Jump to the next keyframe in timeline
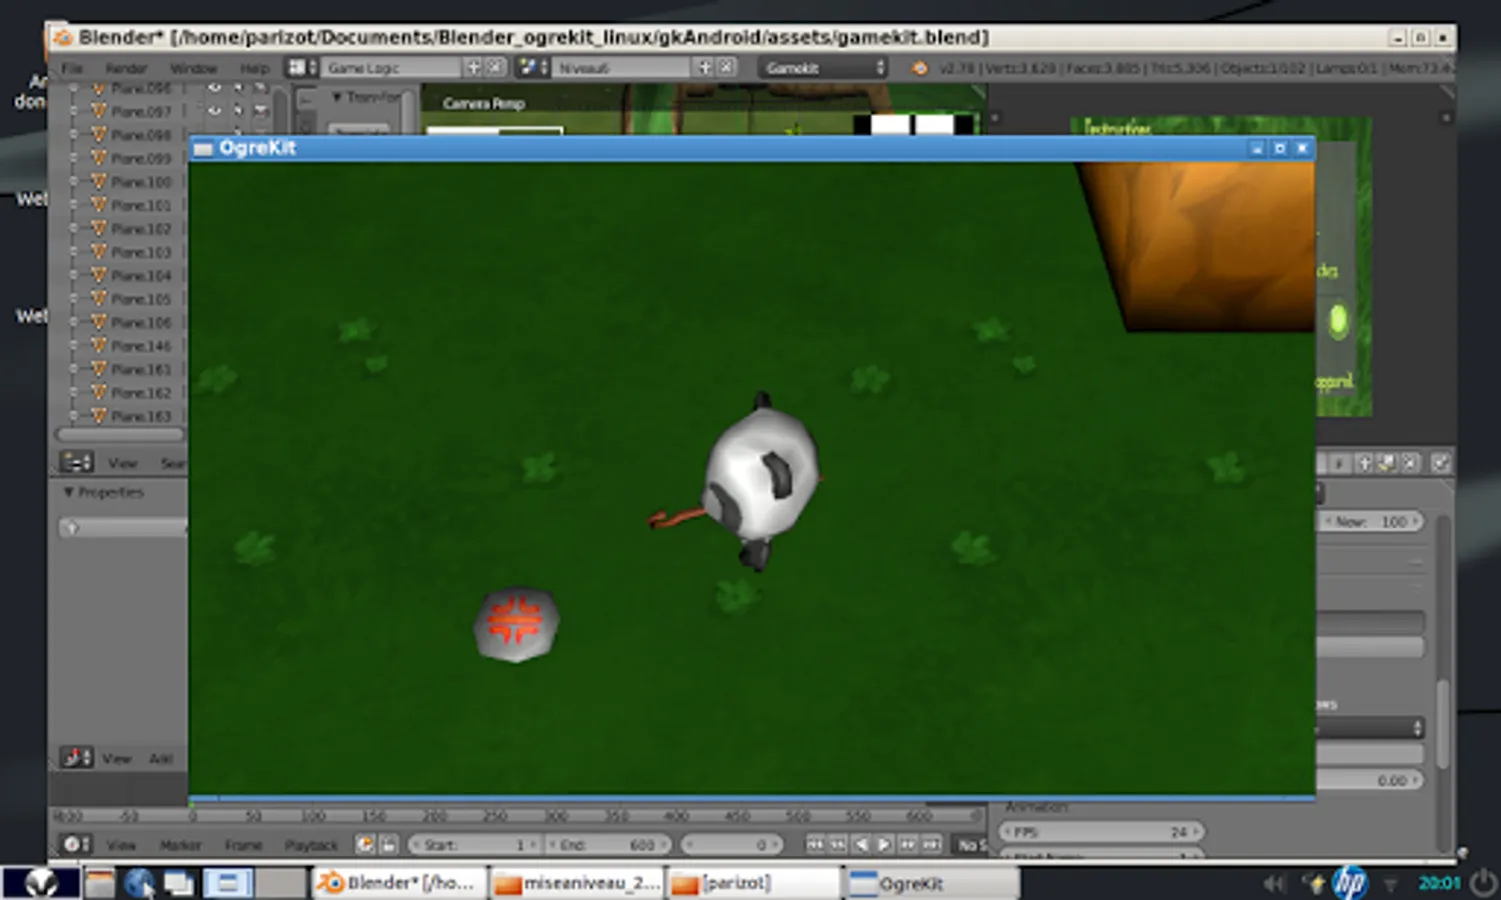This screenshot has height=900, width=1501. pyautogui.click(x=908, y=844)
